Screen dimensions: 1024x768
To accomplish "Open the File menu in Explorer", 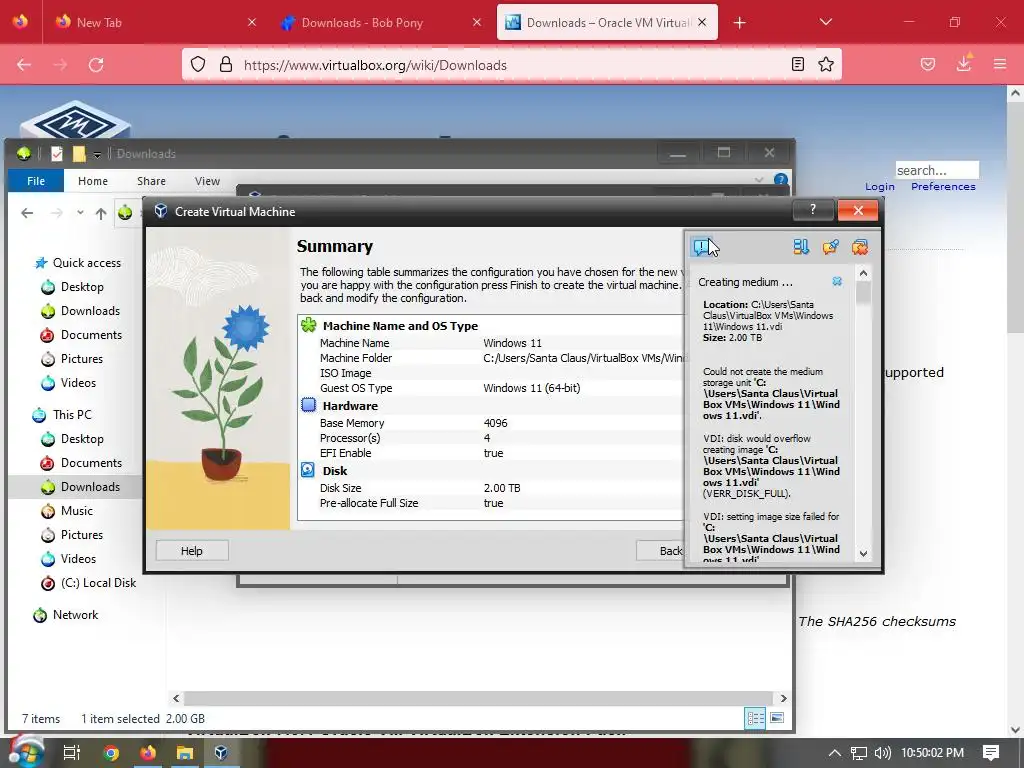I will (x=36, y=181).
